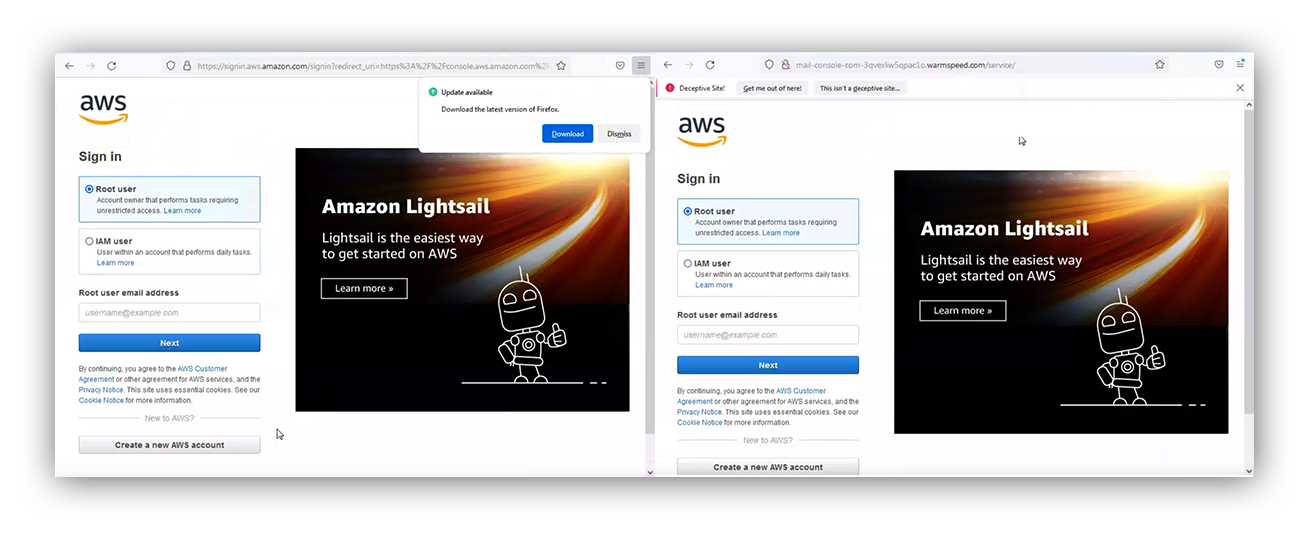Click Learn more under Root user, right page
This screenshot has width=1308, height=536.
[x=781, y=233]
